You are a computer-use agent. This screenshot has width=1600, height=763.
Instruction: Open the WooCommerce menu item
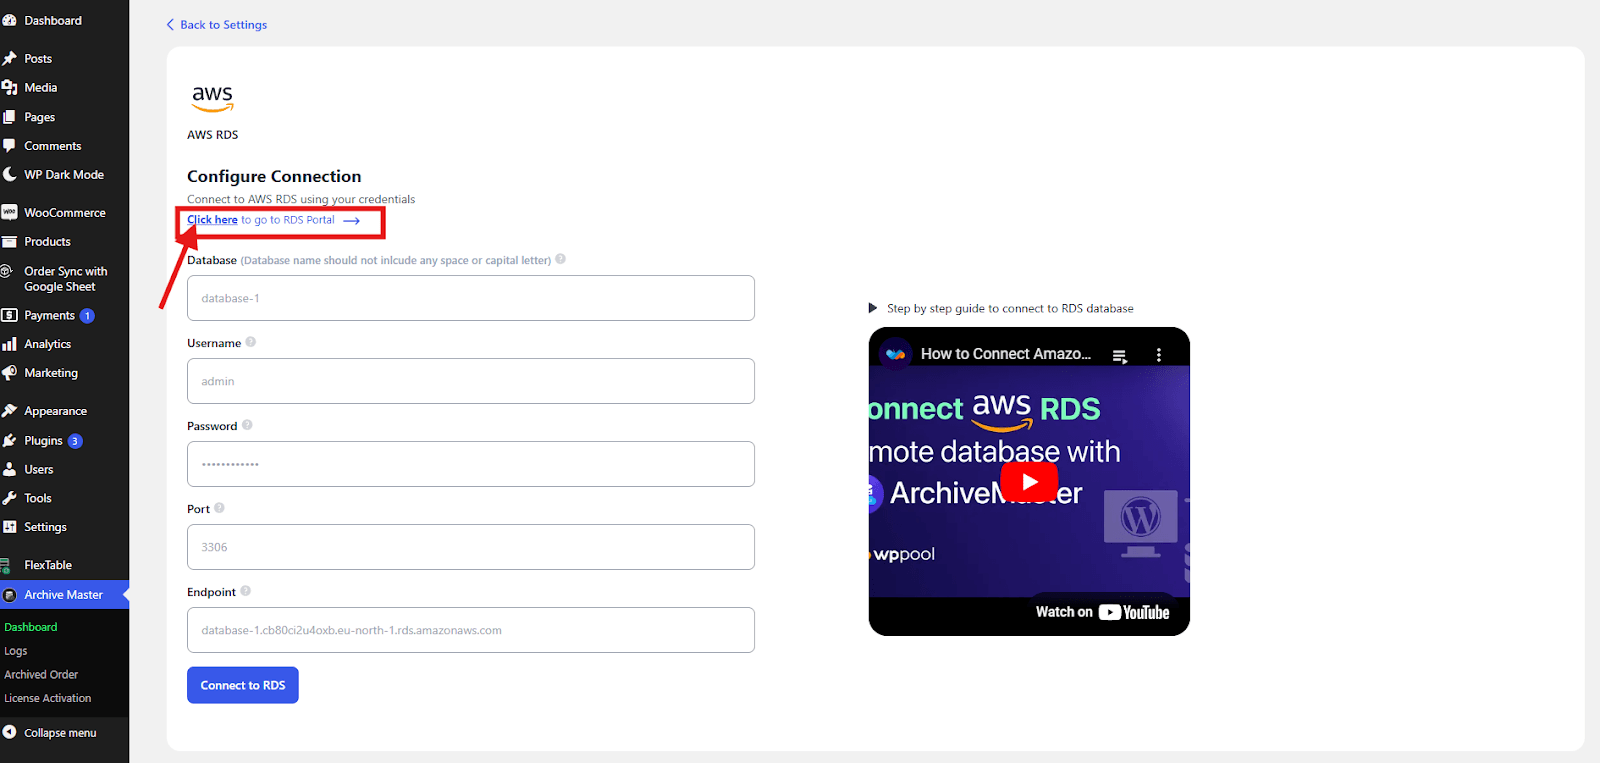point(64,212)
